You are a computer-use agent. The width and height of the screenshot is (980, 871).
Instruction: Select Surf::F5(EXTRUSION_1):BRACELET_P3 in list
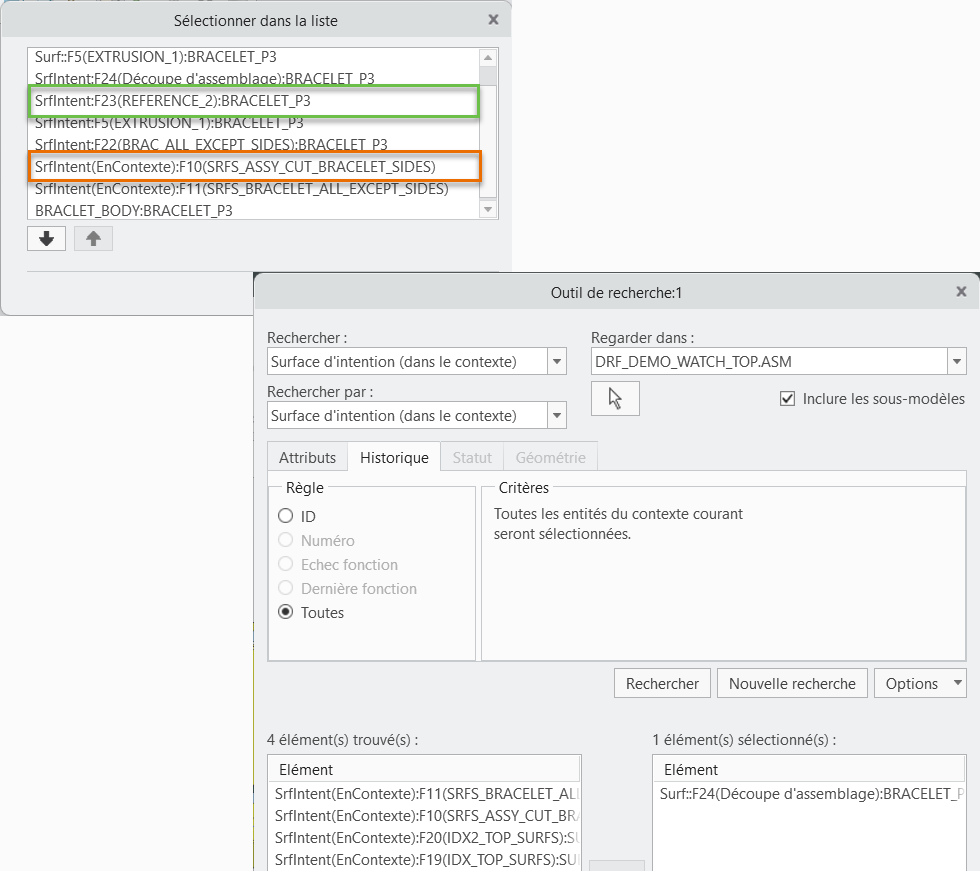point(253,57)
